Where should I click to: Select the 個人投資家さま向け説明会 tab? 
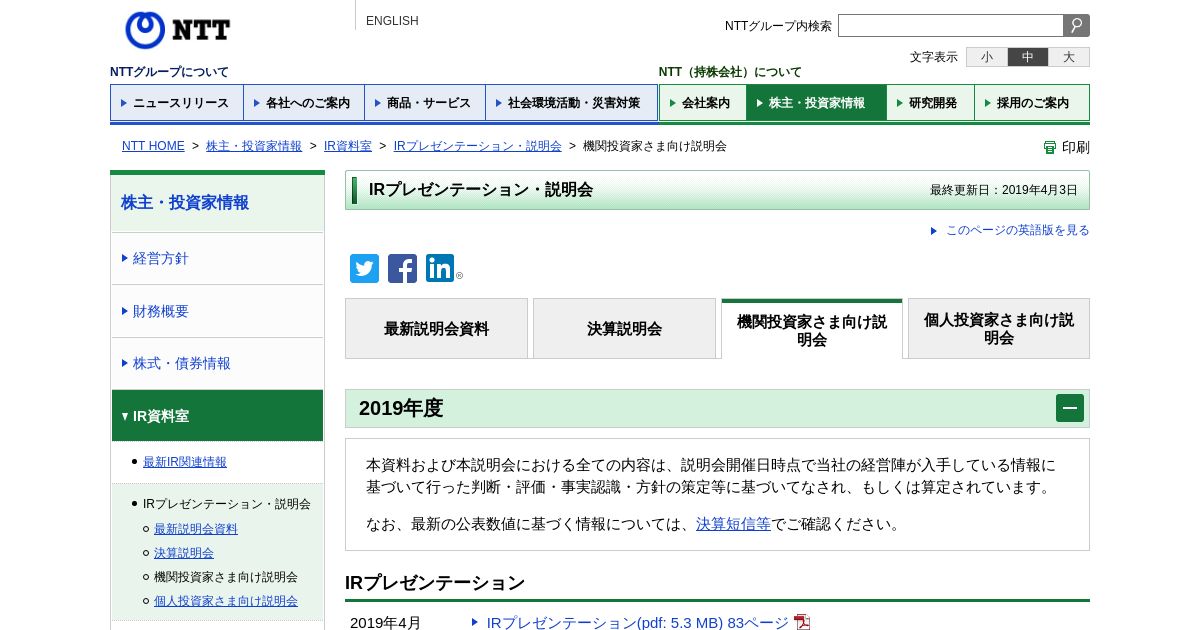point(999,328)
